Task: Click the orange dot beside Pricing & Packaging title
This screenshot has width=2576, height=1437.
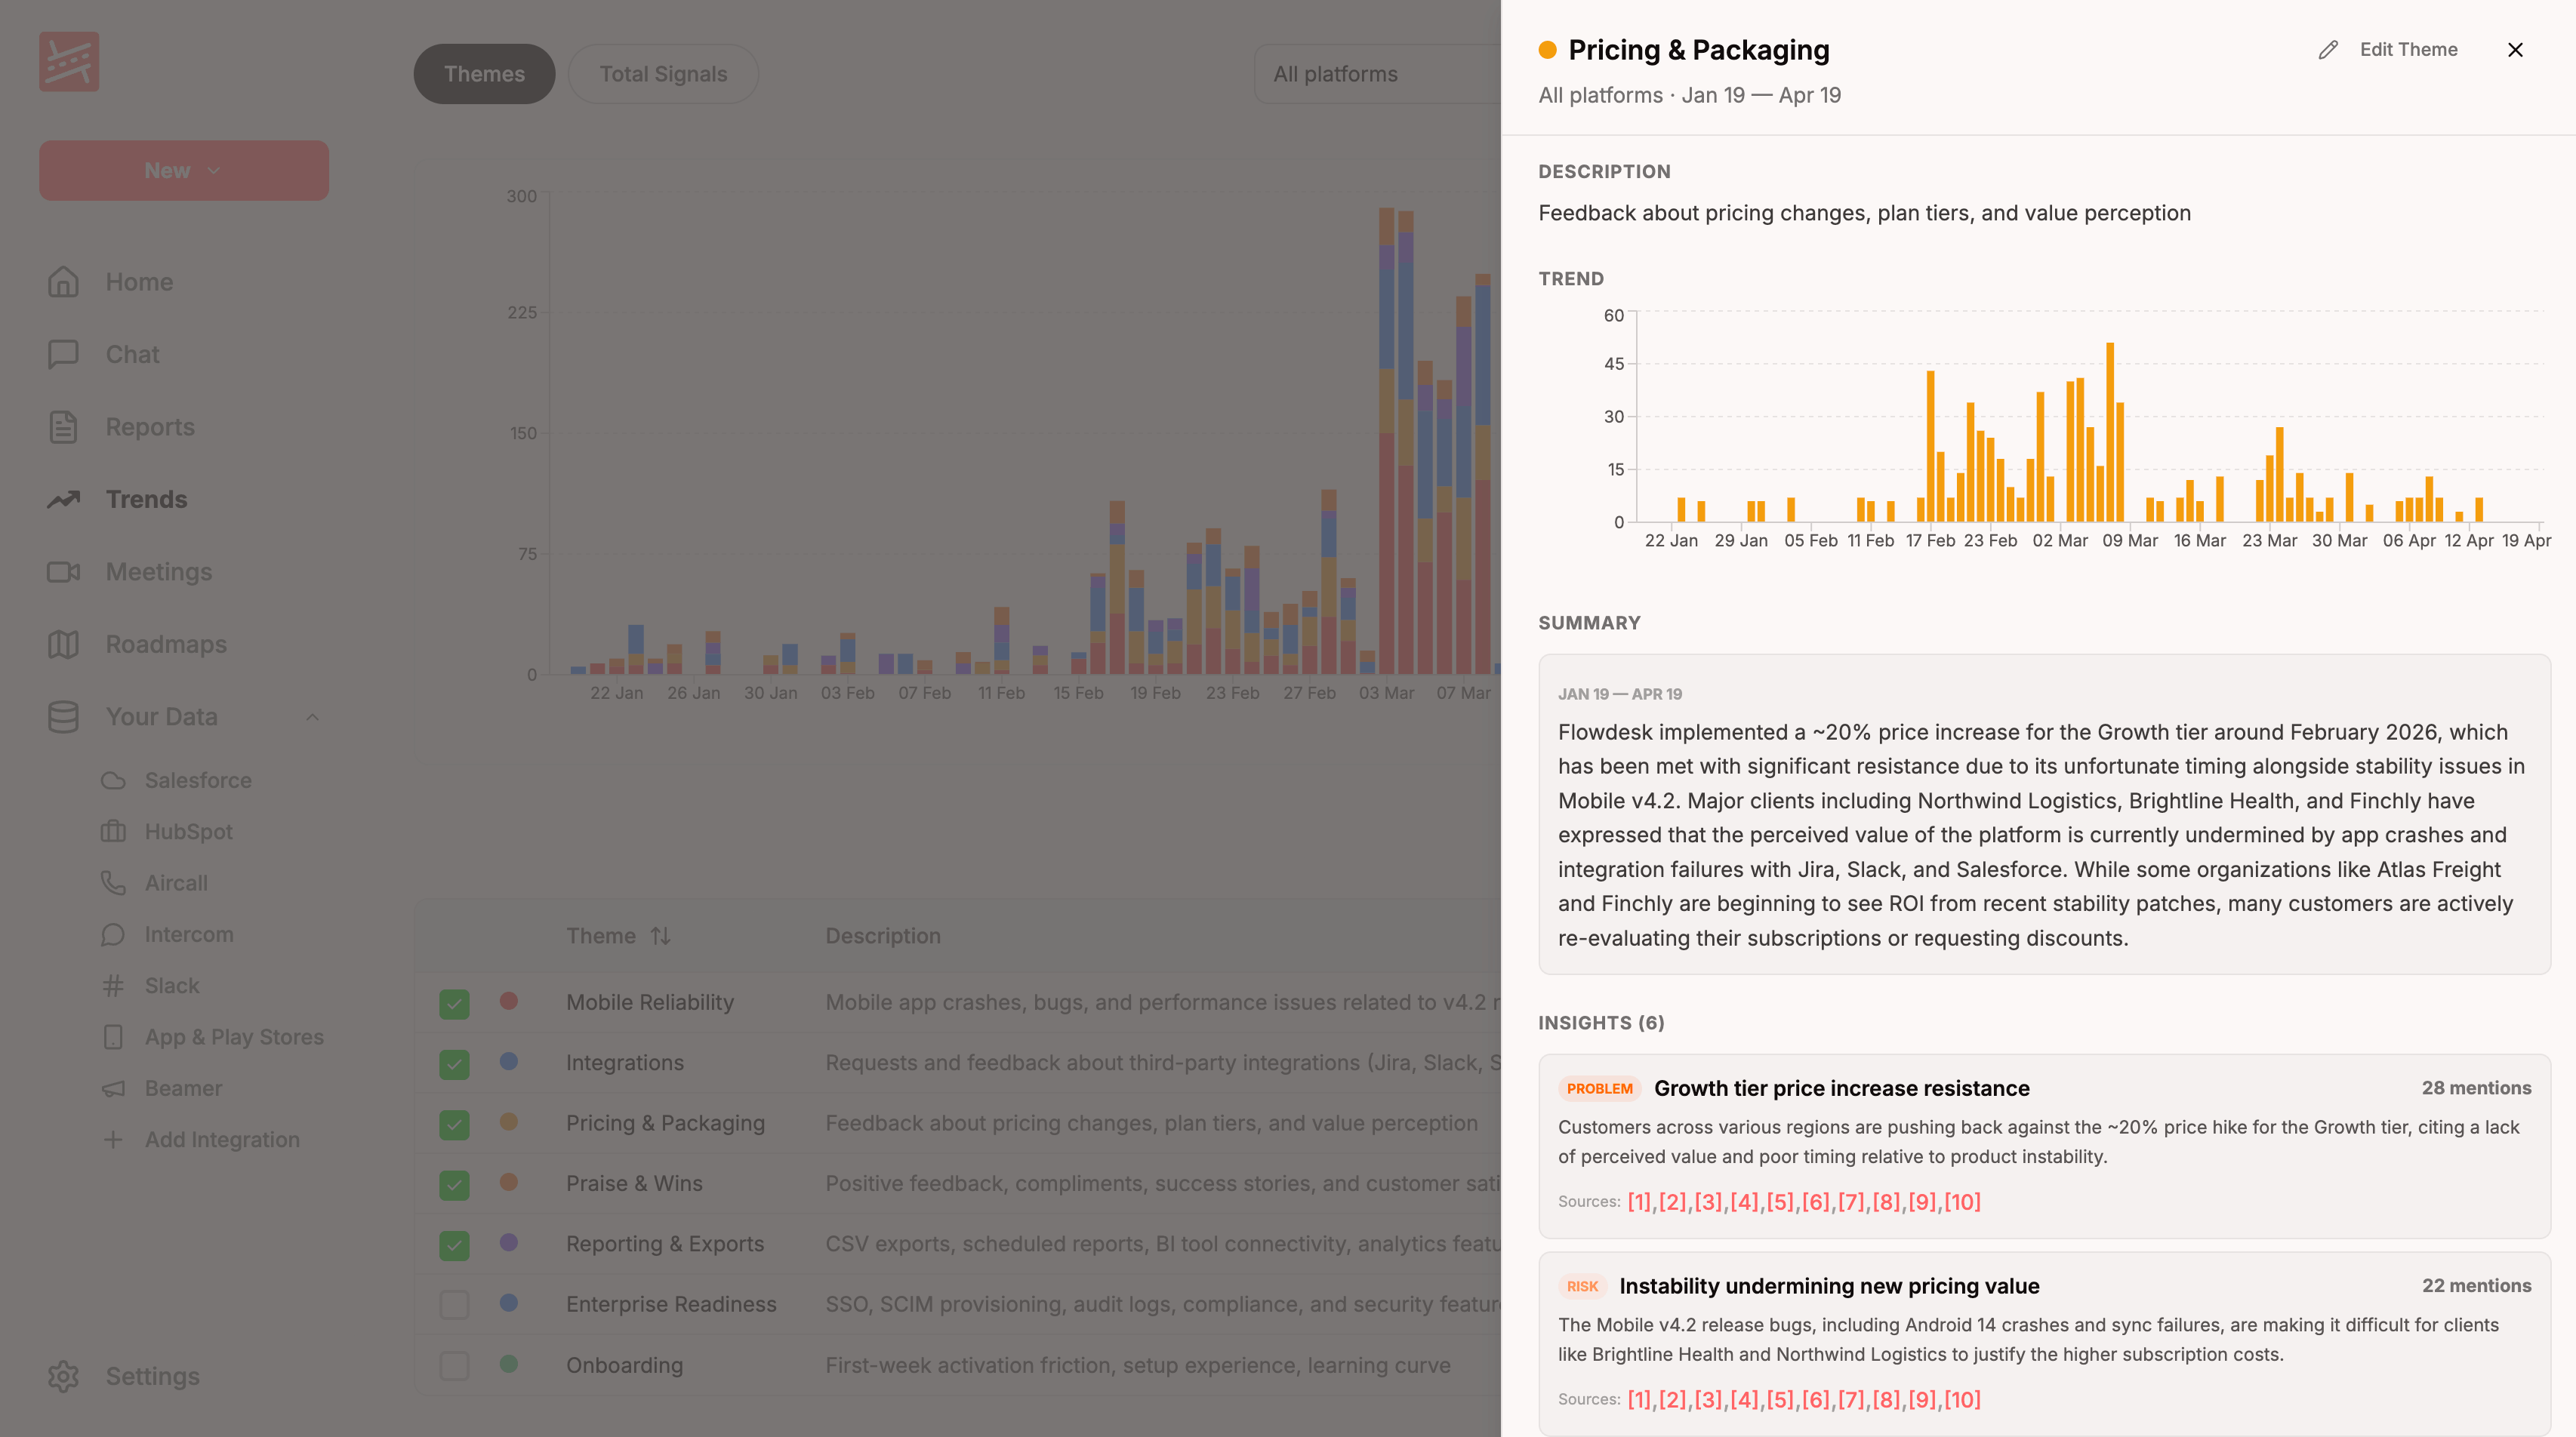Action: [1548, 50]
